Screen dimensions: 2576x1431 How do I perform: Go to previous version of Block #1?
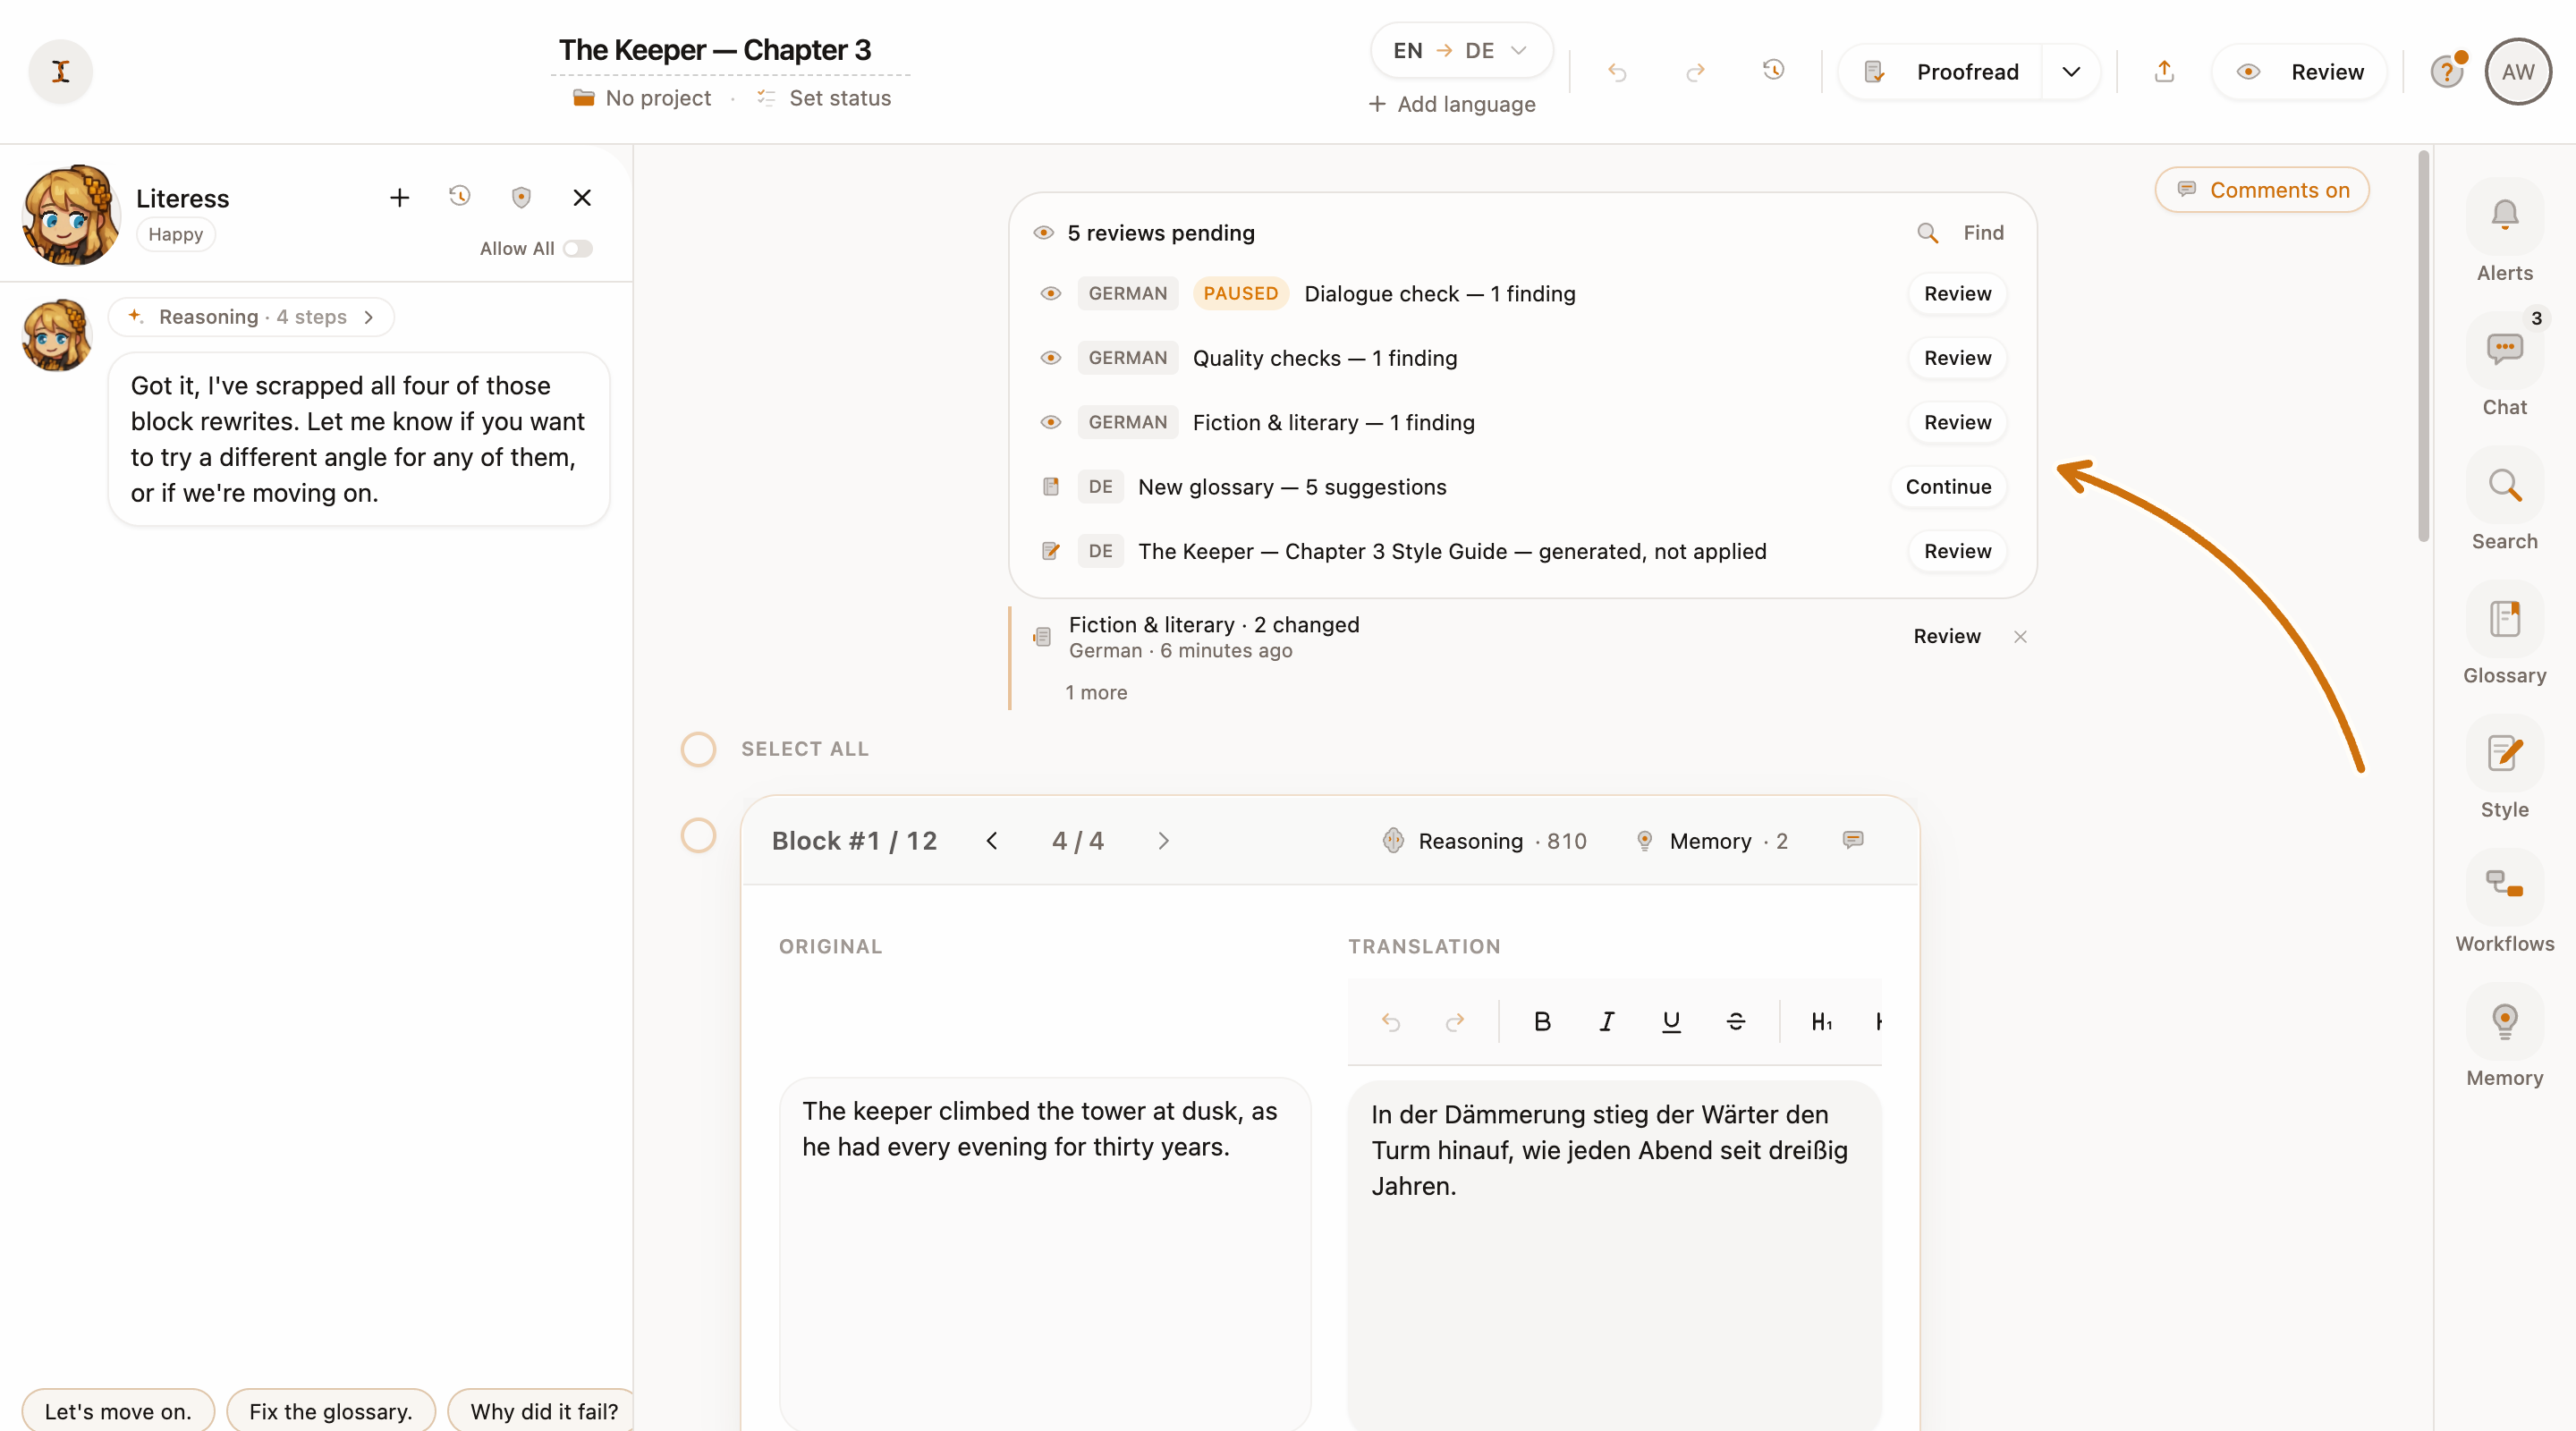pos(991,841)
